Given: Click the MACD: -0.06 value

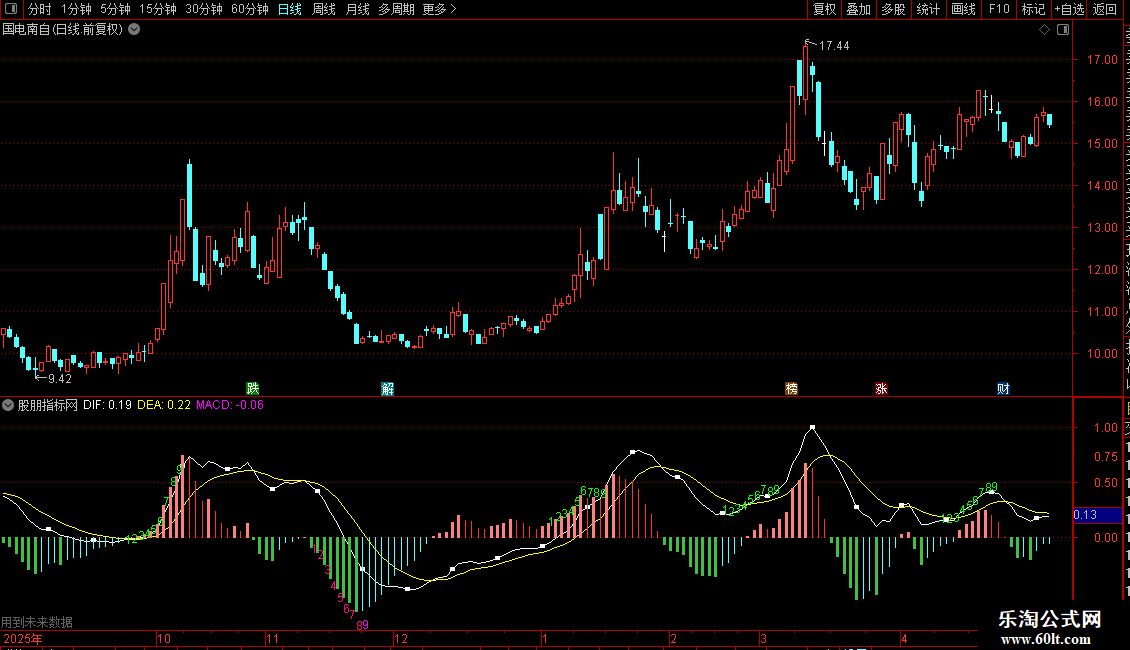Looking at the screenshot, I should 230,405.
